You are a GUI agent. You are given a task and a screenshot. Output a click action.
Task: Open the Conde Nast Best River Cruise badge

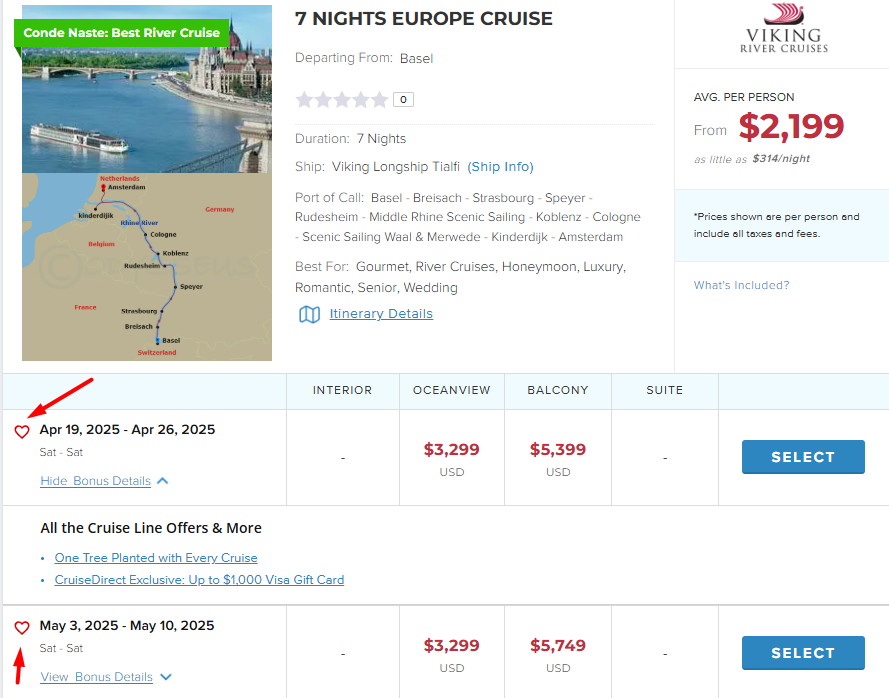[x=122, y=33]
